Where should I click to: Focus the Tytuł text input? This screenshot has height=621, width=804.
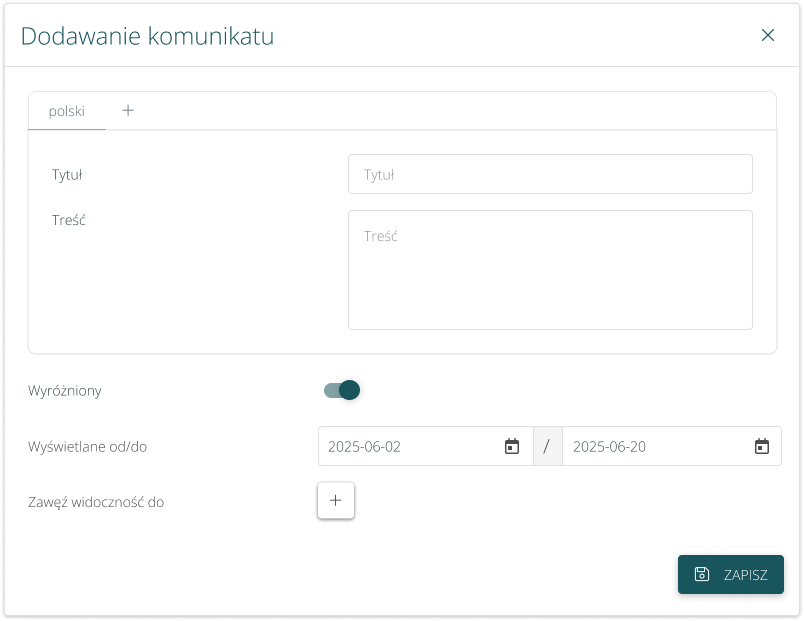pos(550,174)
